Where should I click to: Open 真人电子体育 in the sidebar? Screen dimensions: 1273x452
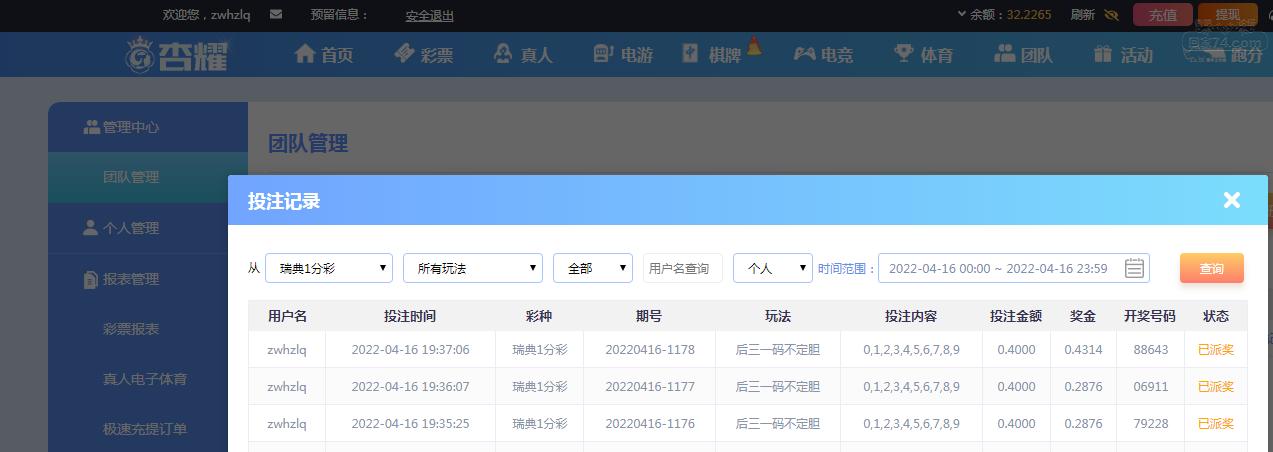(x=145, y=379)
